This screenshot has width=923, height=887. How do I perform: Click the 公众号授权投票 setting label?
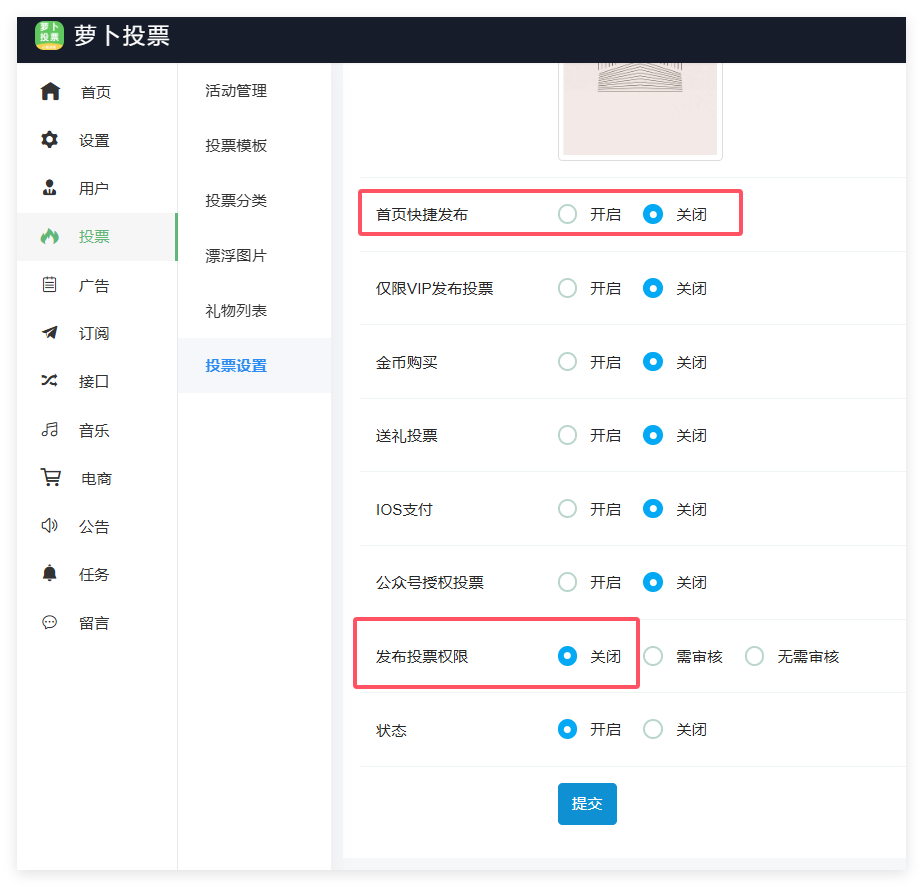[430, 583]
